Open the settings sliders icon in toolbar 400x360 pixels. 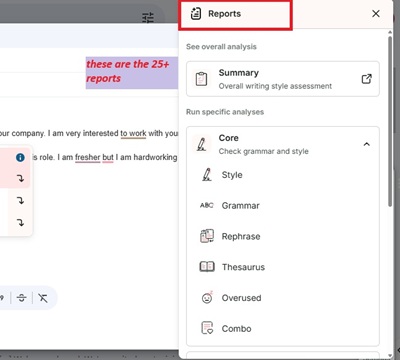click(148, 17)
